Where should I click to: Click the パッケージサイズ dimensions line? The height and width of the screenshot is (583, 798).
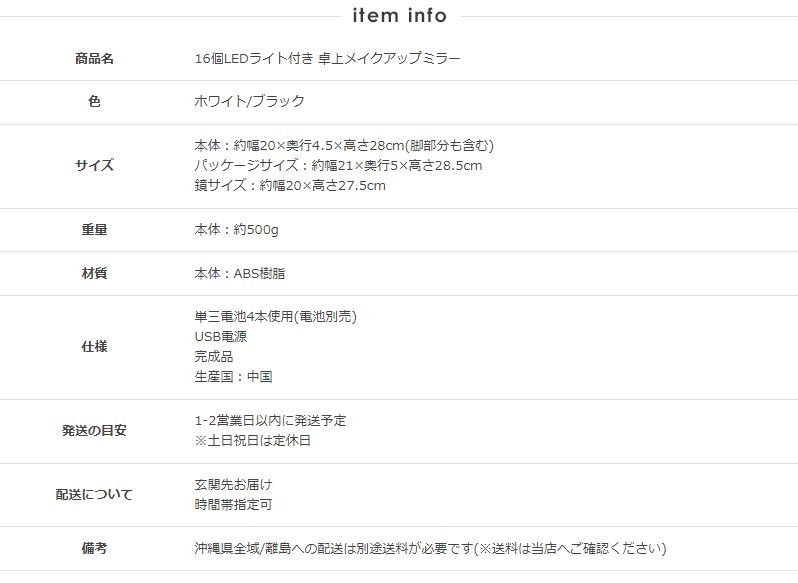click(x=338, y=166)
